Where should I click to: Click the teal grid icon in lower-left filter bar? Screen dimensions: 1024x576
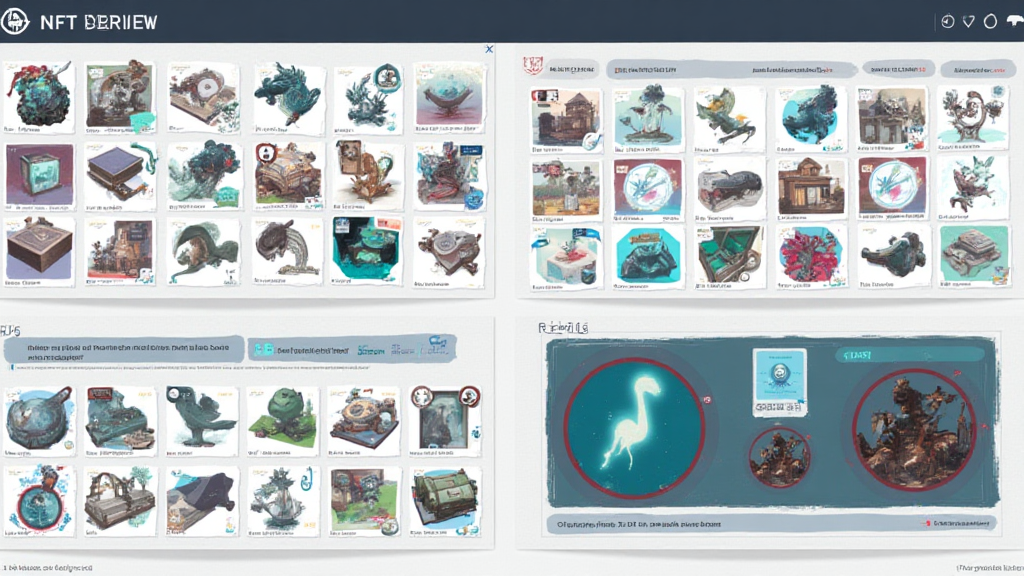point(264,350)
